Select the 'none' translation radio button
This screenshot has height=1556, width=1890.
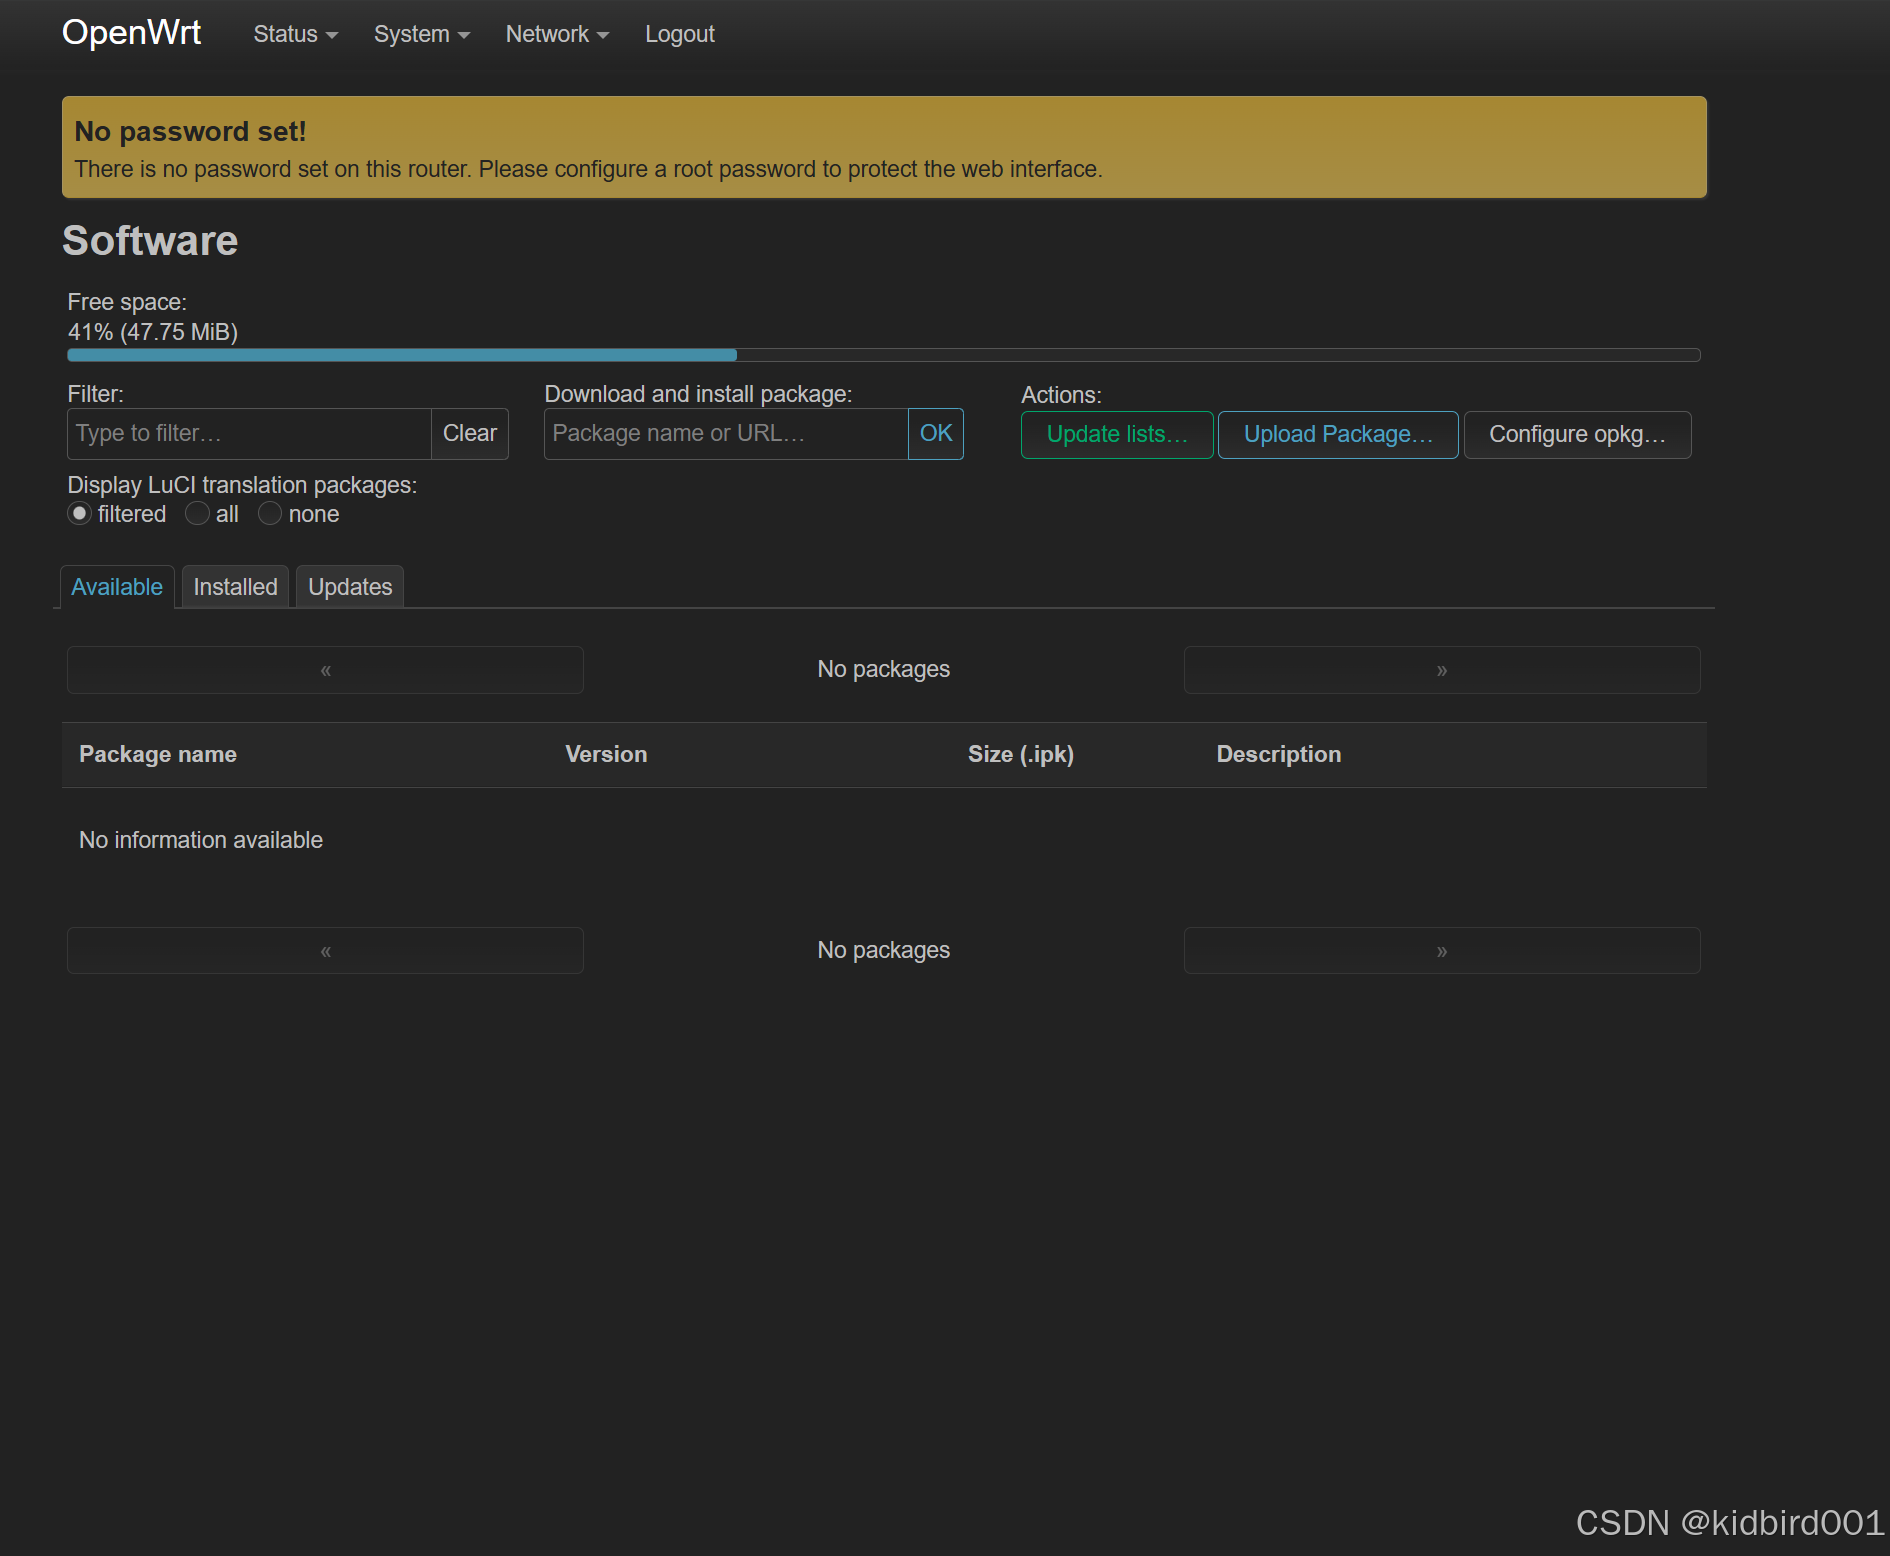pyautogui.click(x=270, y=513)
